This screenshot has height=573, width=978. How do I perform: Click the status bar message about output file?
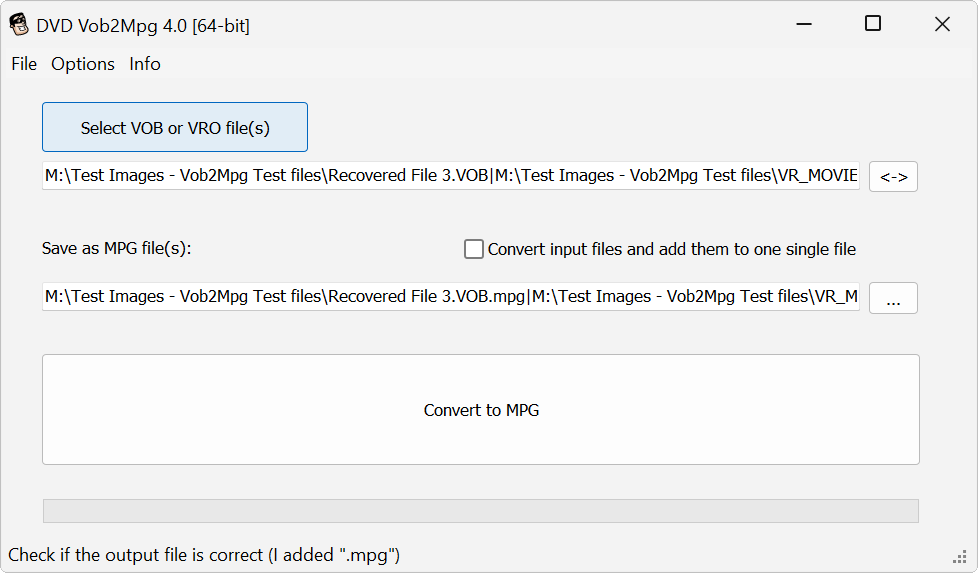204,554
